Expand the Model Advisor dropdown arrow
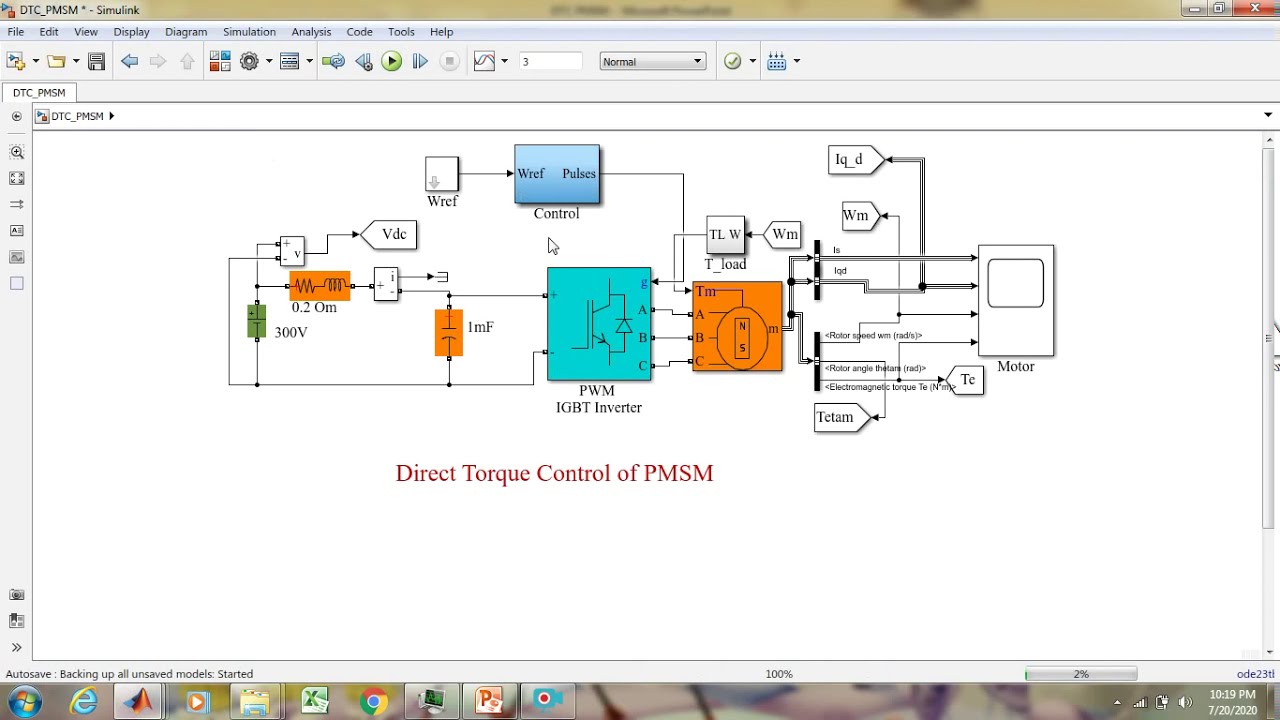This screenshot has width=1280, height=720. pyautogui.click(x=752, y=61)
